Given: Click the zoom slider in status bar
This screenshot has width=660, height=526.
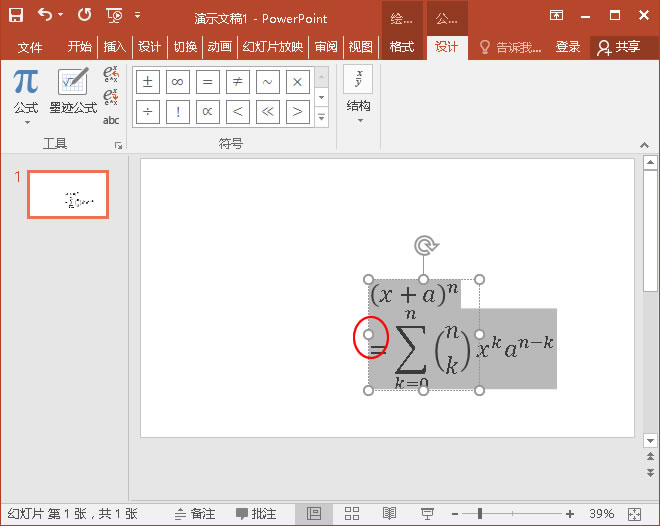Looking at the screenshot, I should [480, 513].
